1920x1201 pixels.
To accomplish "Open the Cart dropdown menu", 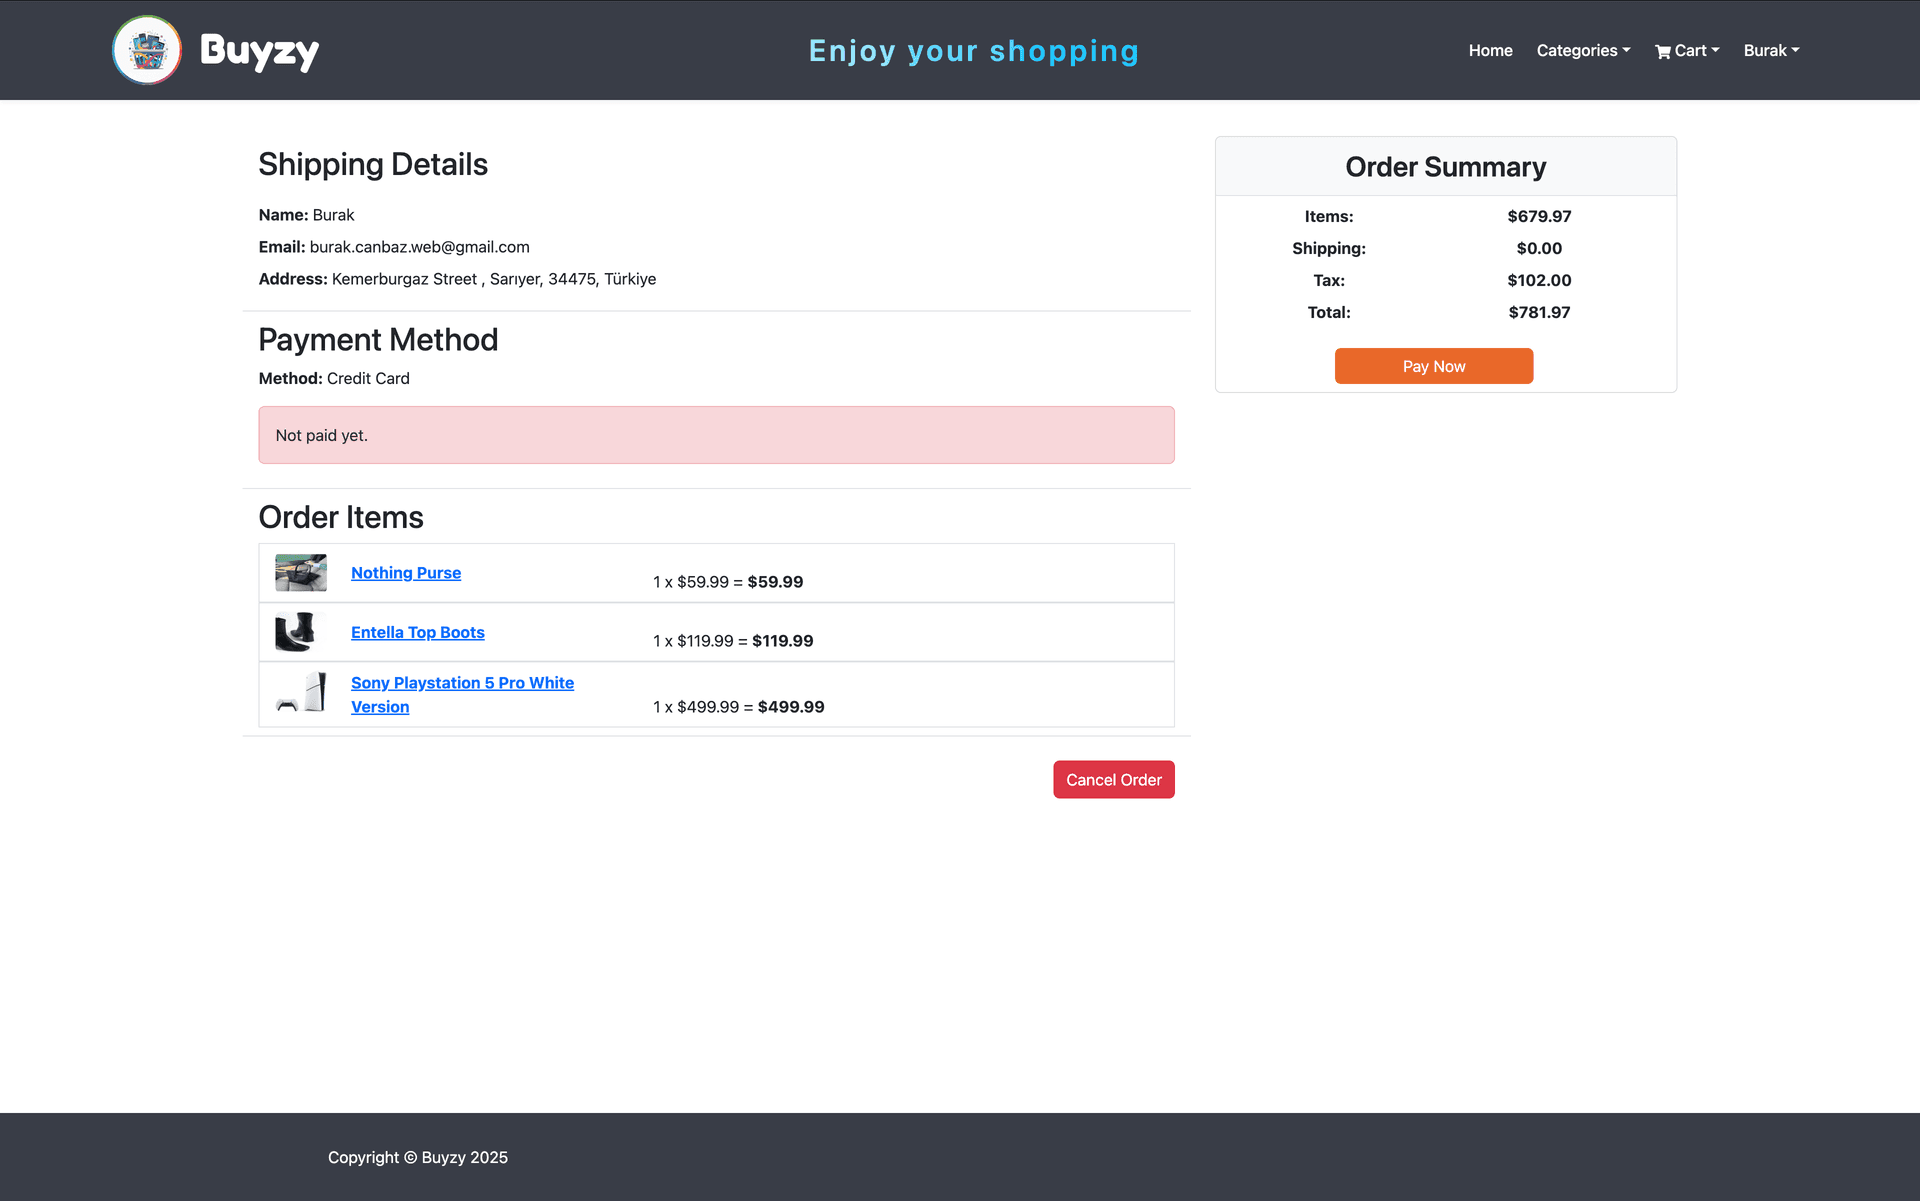I will [1687, 50].
